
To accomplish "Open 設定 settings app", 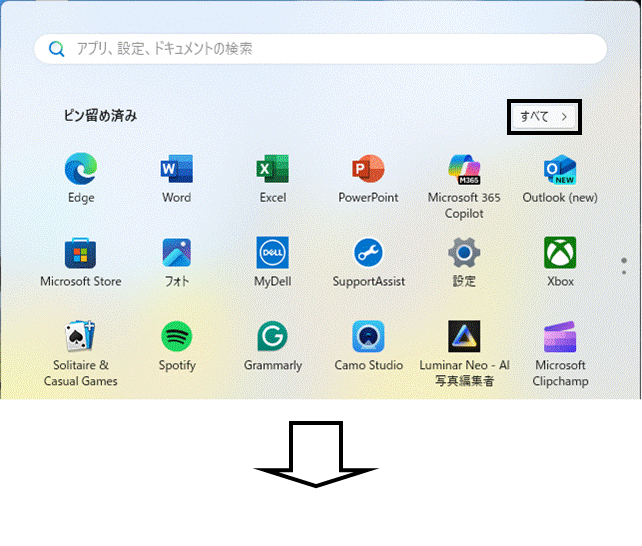I will [x=464, y=262].
